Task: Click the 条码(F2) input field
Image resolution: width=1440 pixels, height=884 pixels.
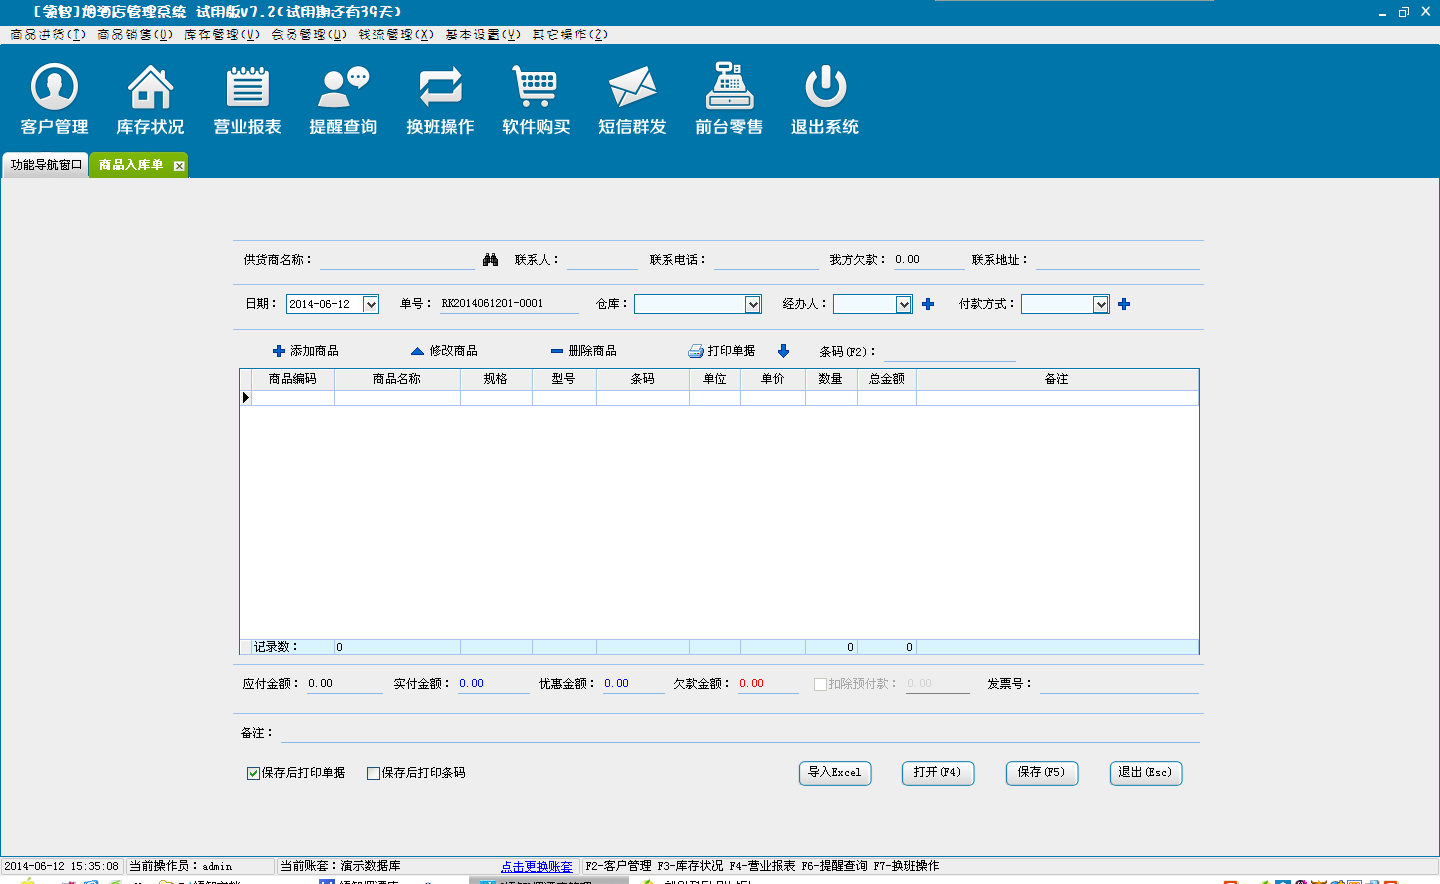Action: pos(949,352)
